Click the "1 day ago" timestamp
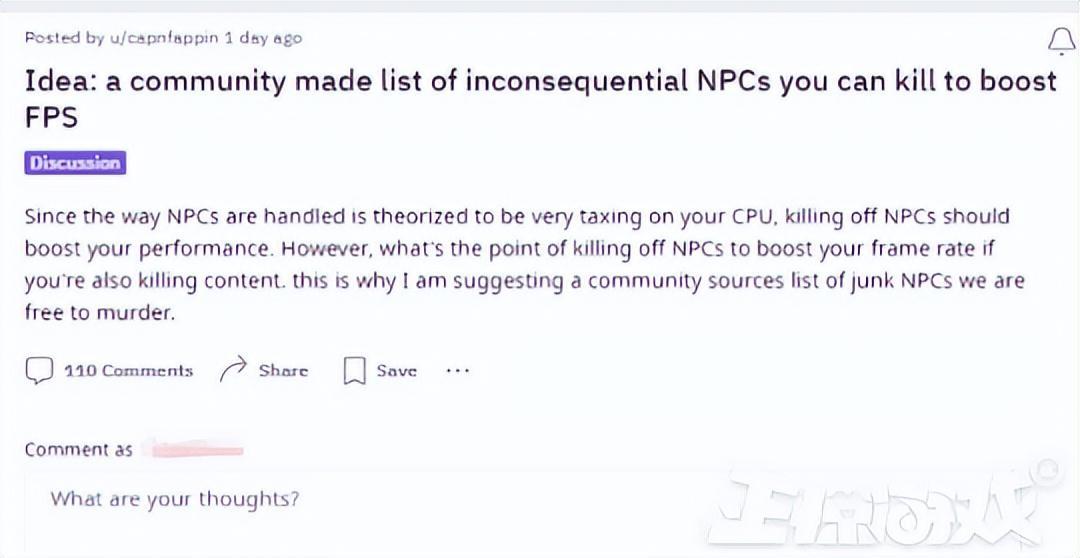Image resolution: width=1080 pixels, height=558 pixels. pyautogui.click(x=263, y=38)
